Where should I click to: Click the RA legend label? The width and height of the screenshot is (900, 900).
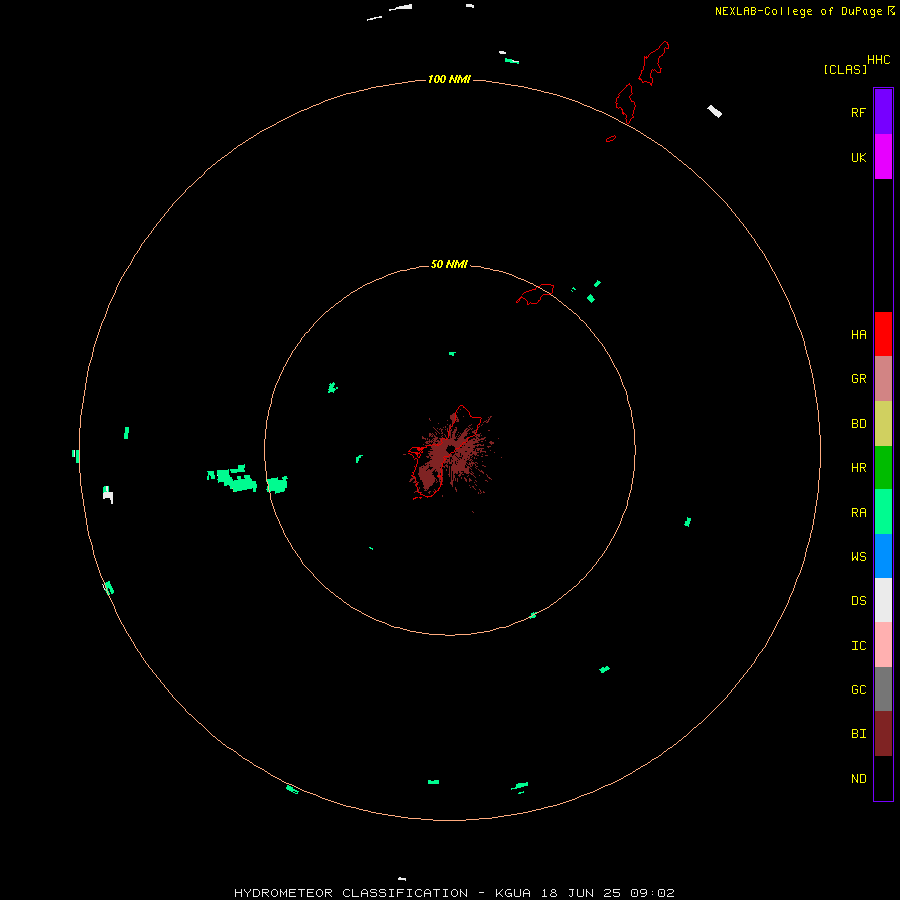pyautogui.click(x=859, y=513)
